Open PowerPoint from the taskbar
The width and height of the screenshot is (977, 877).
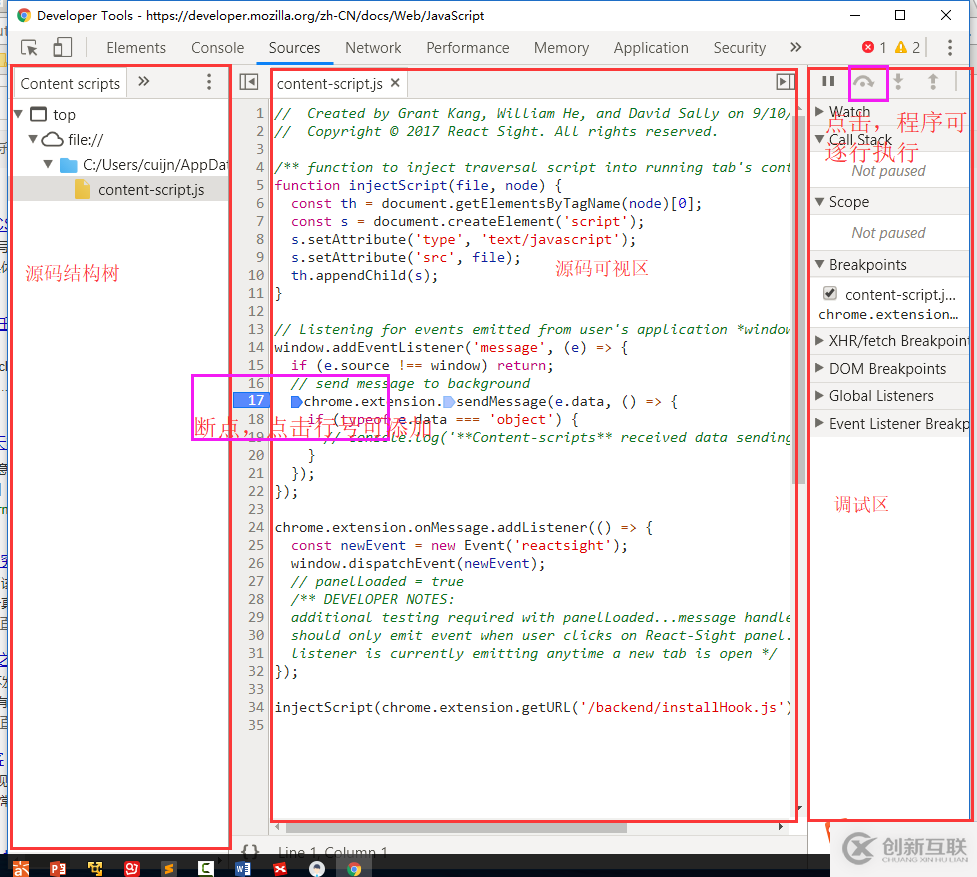58,868
